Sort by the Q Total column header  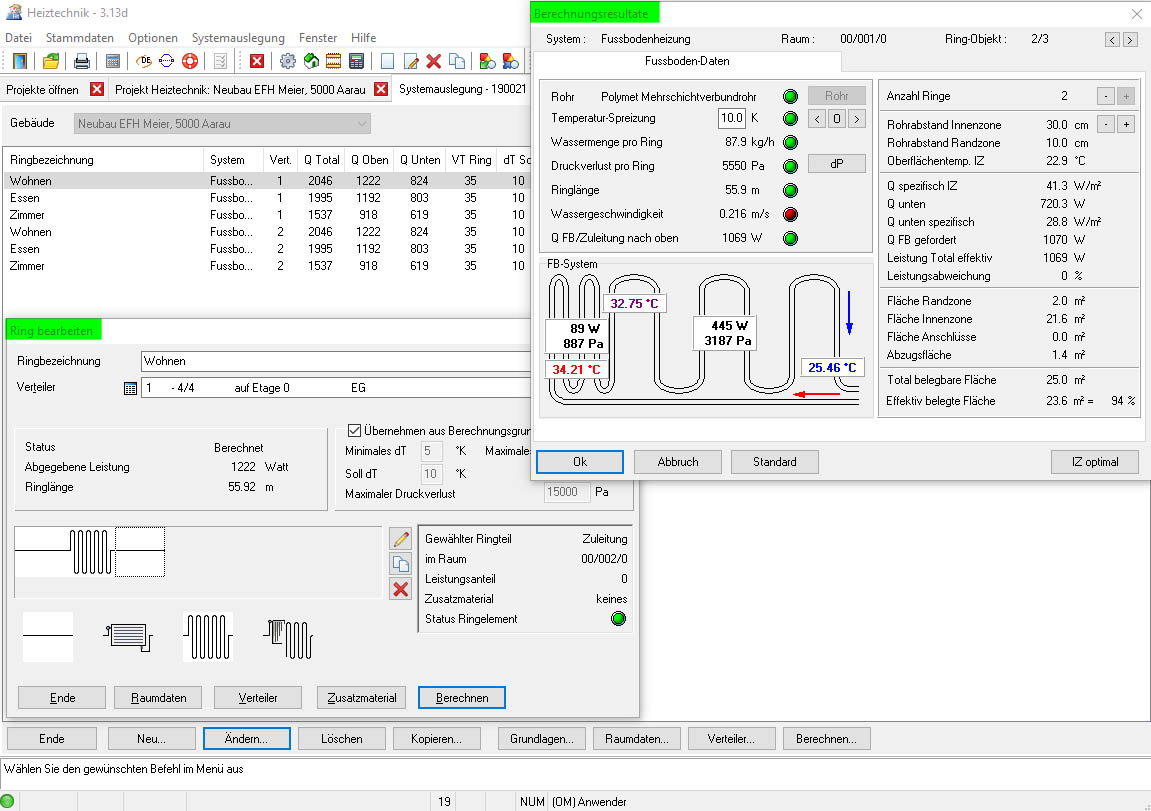[322, 160]
